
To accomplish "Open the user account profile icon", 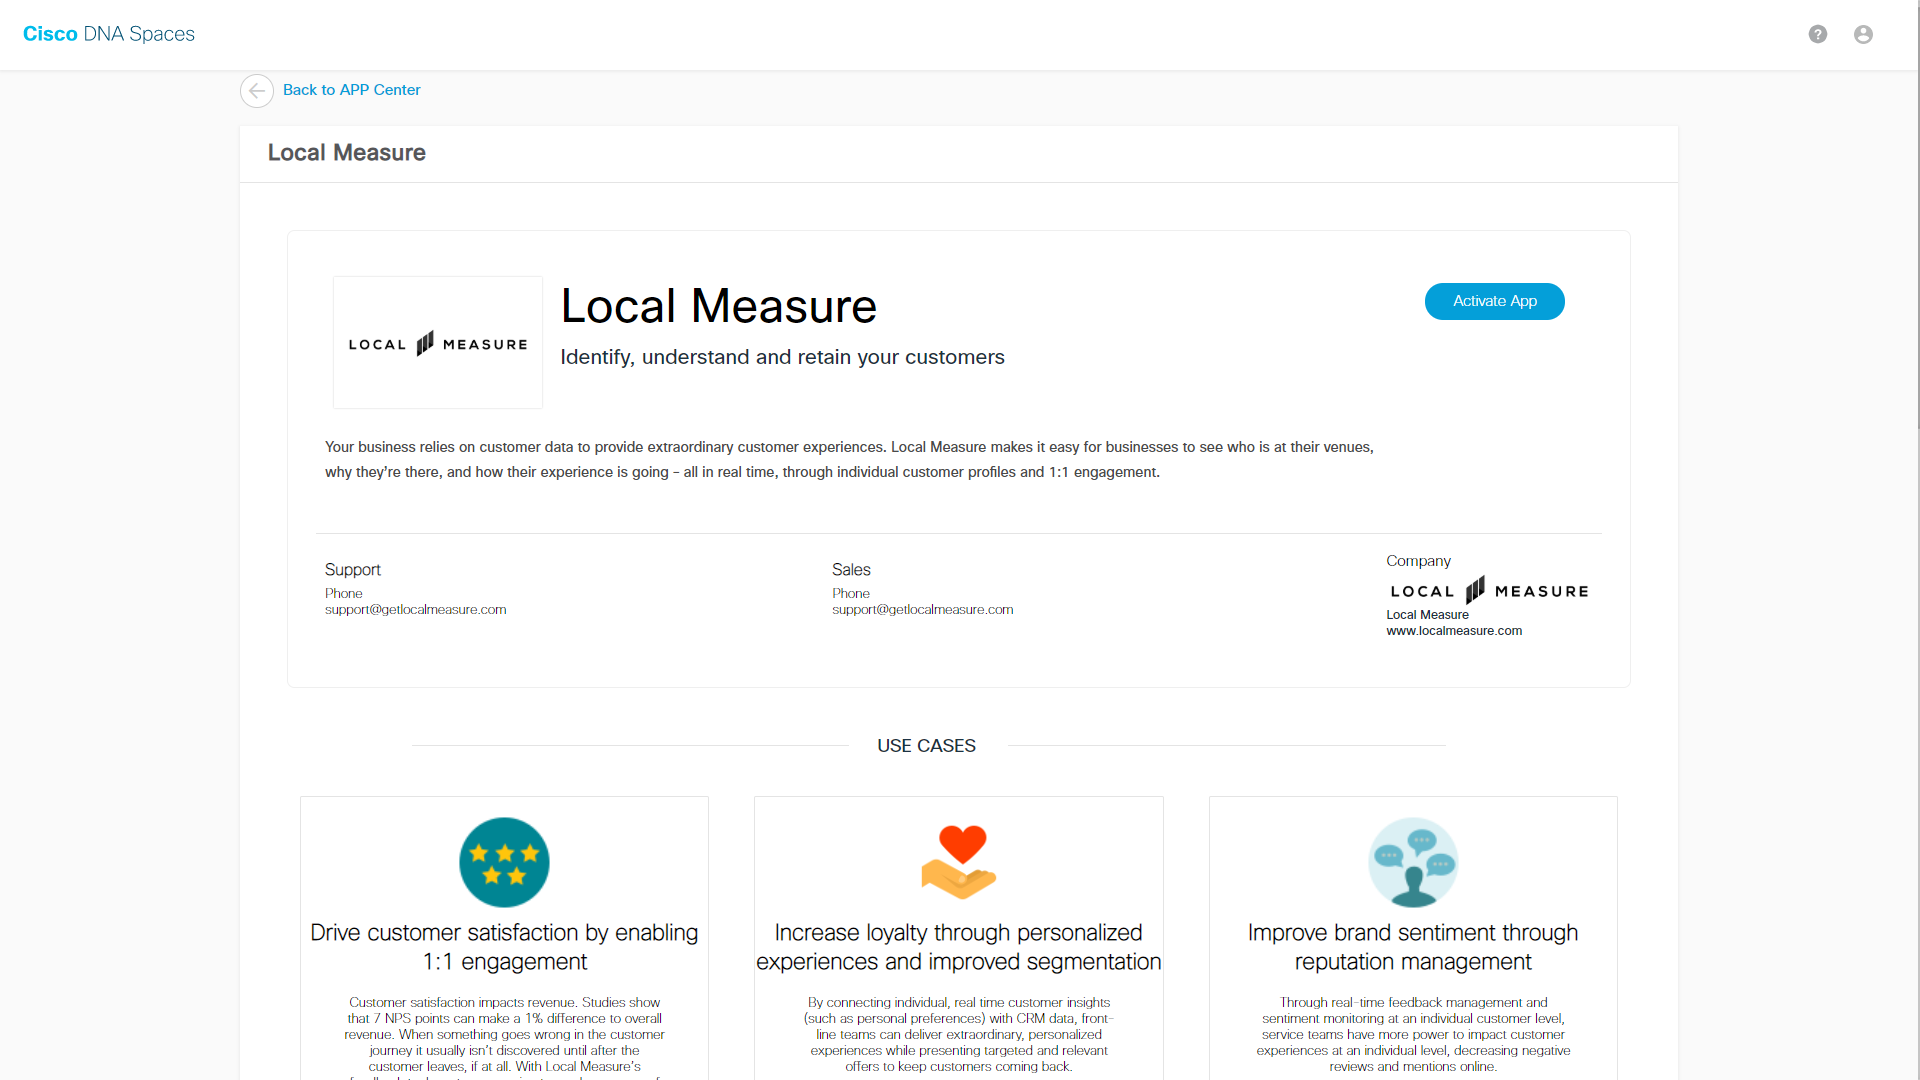I will [x=1863, y=34].
